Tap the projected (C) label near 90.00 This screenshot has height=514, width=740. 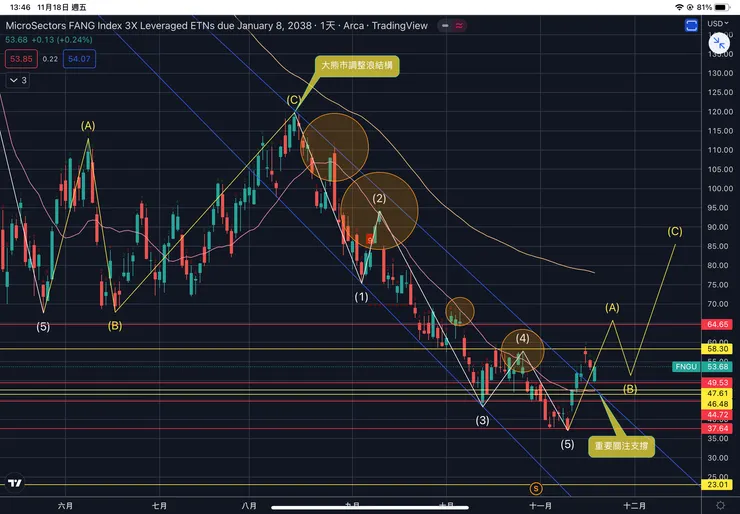pos(675,231)
